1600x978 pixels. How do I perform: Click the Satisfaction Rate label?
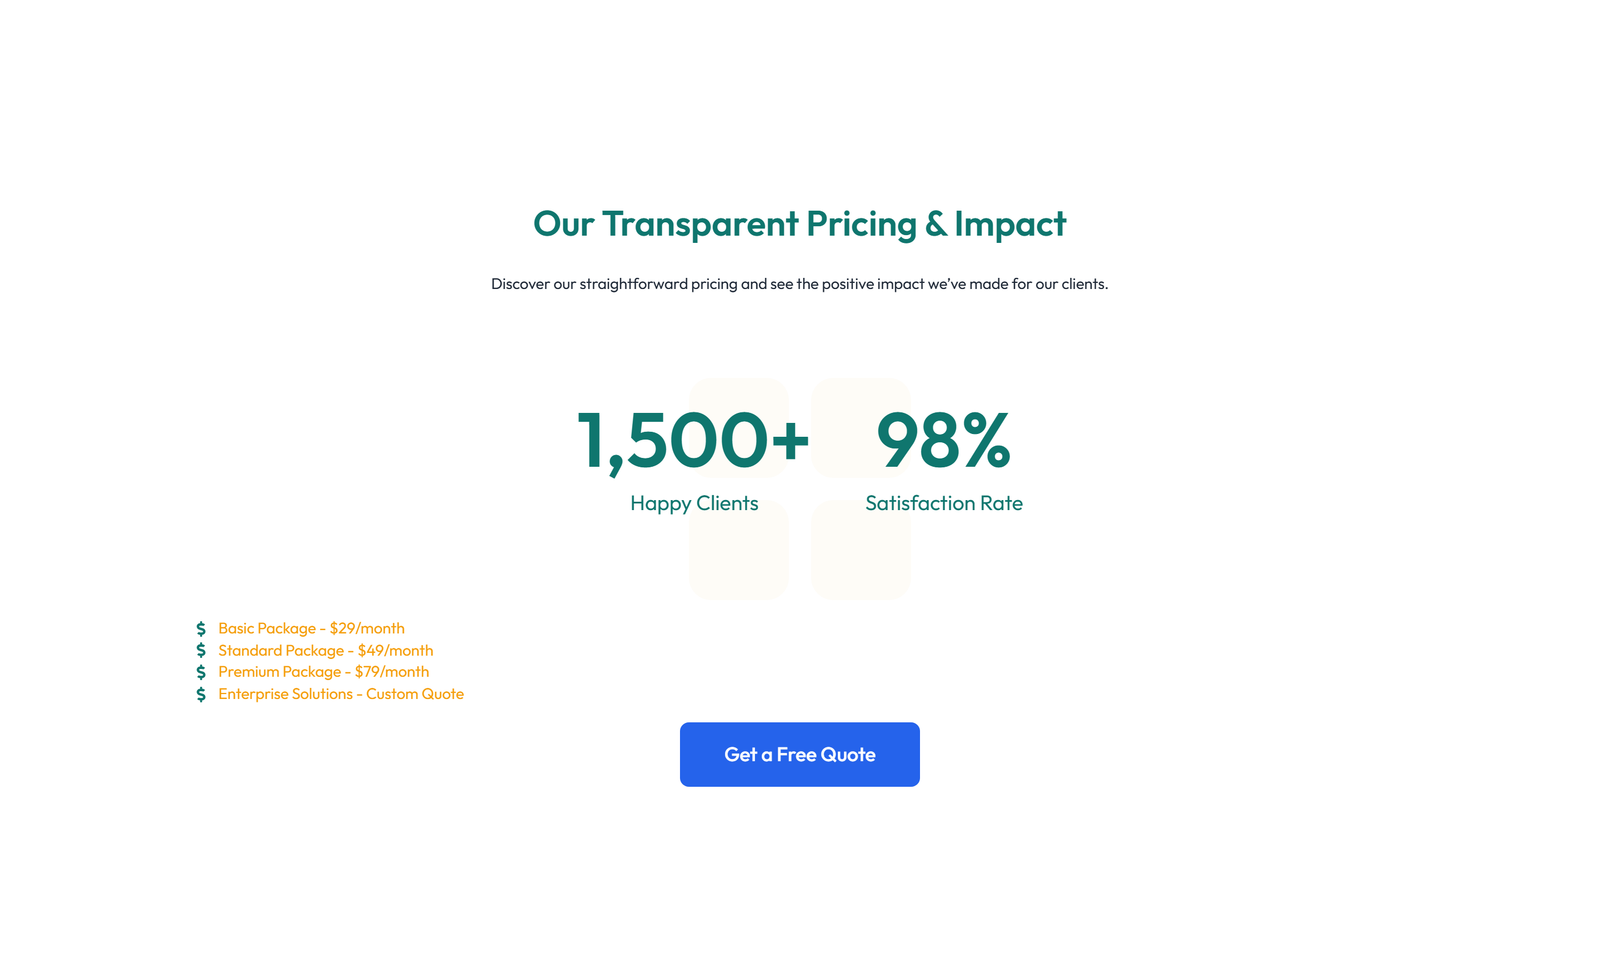click(x=945, y=503)
